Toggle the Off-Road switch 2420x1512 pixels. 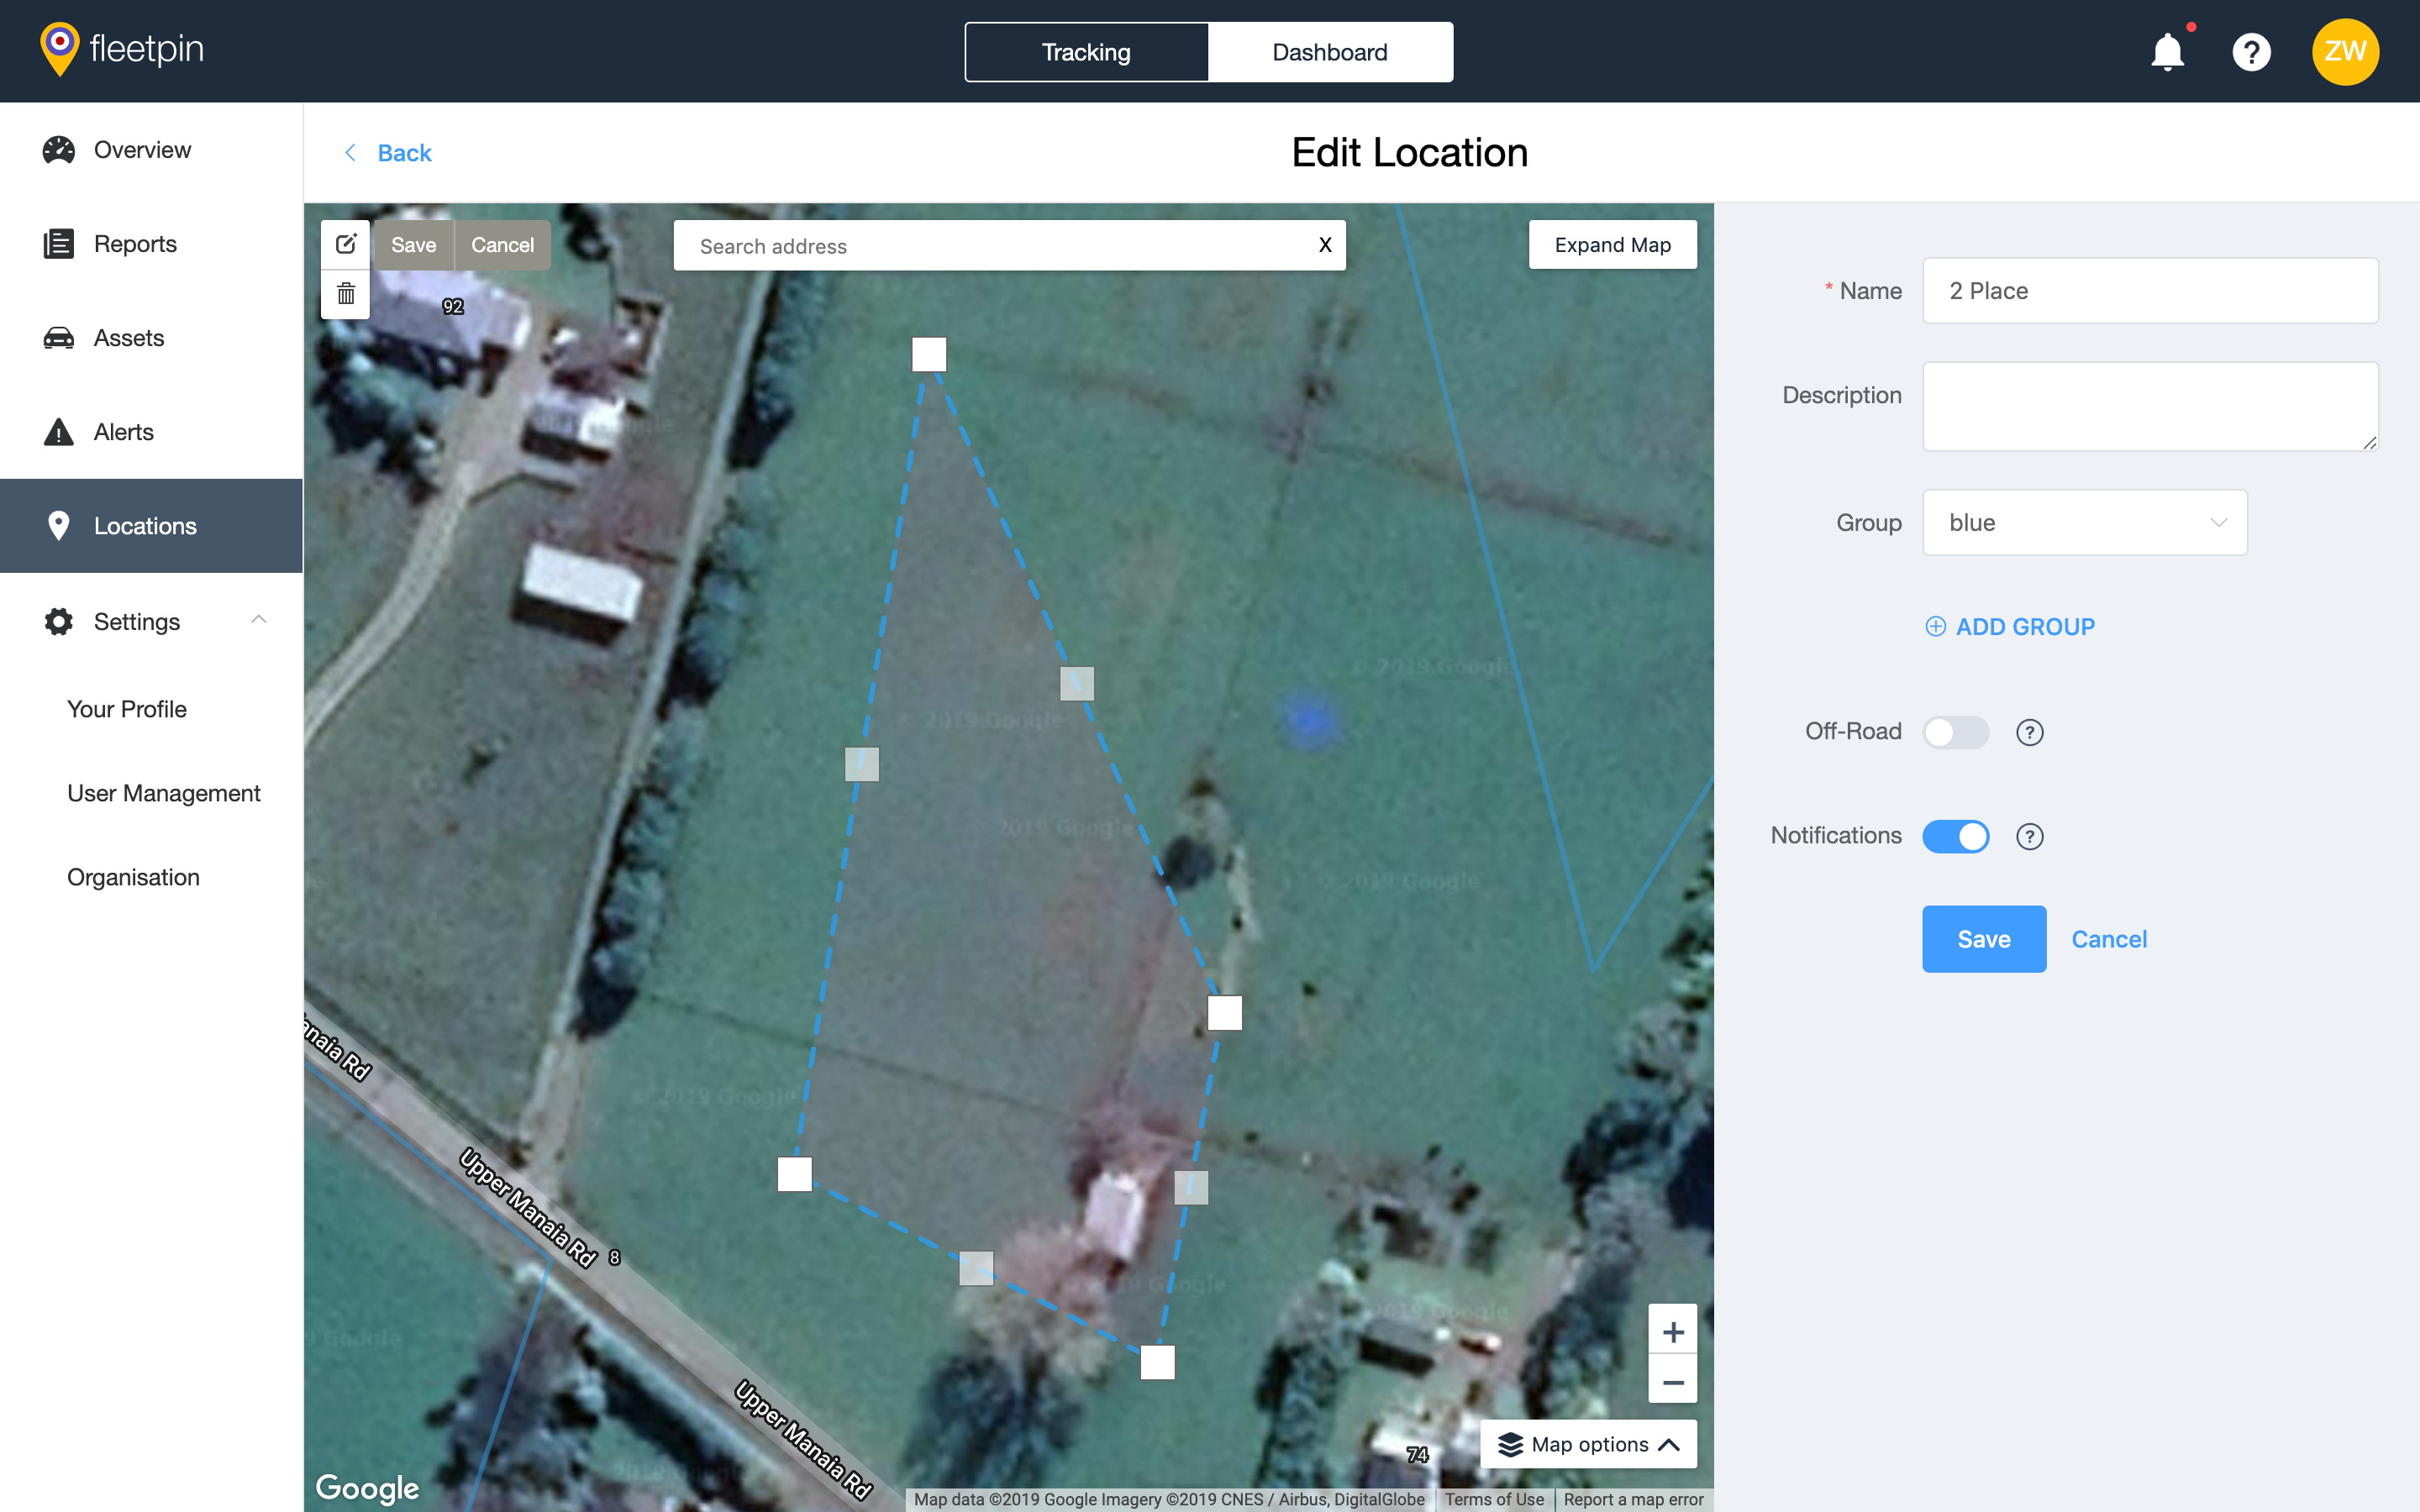[1956, 732]
